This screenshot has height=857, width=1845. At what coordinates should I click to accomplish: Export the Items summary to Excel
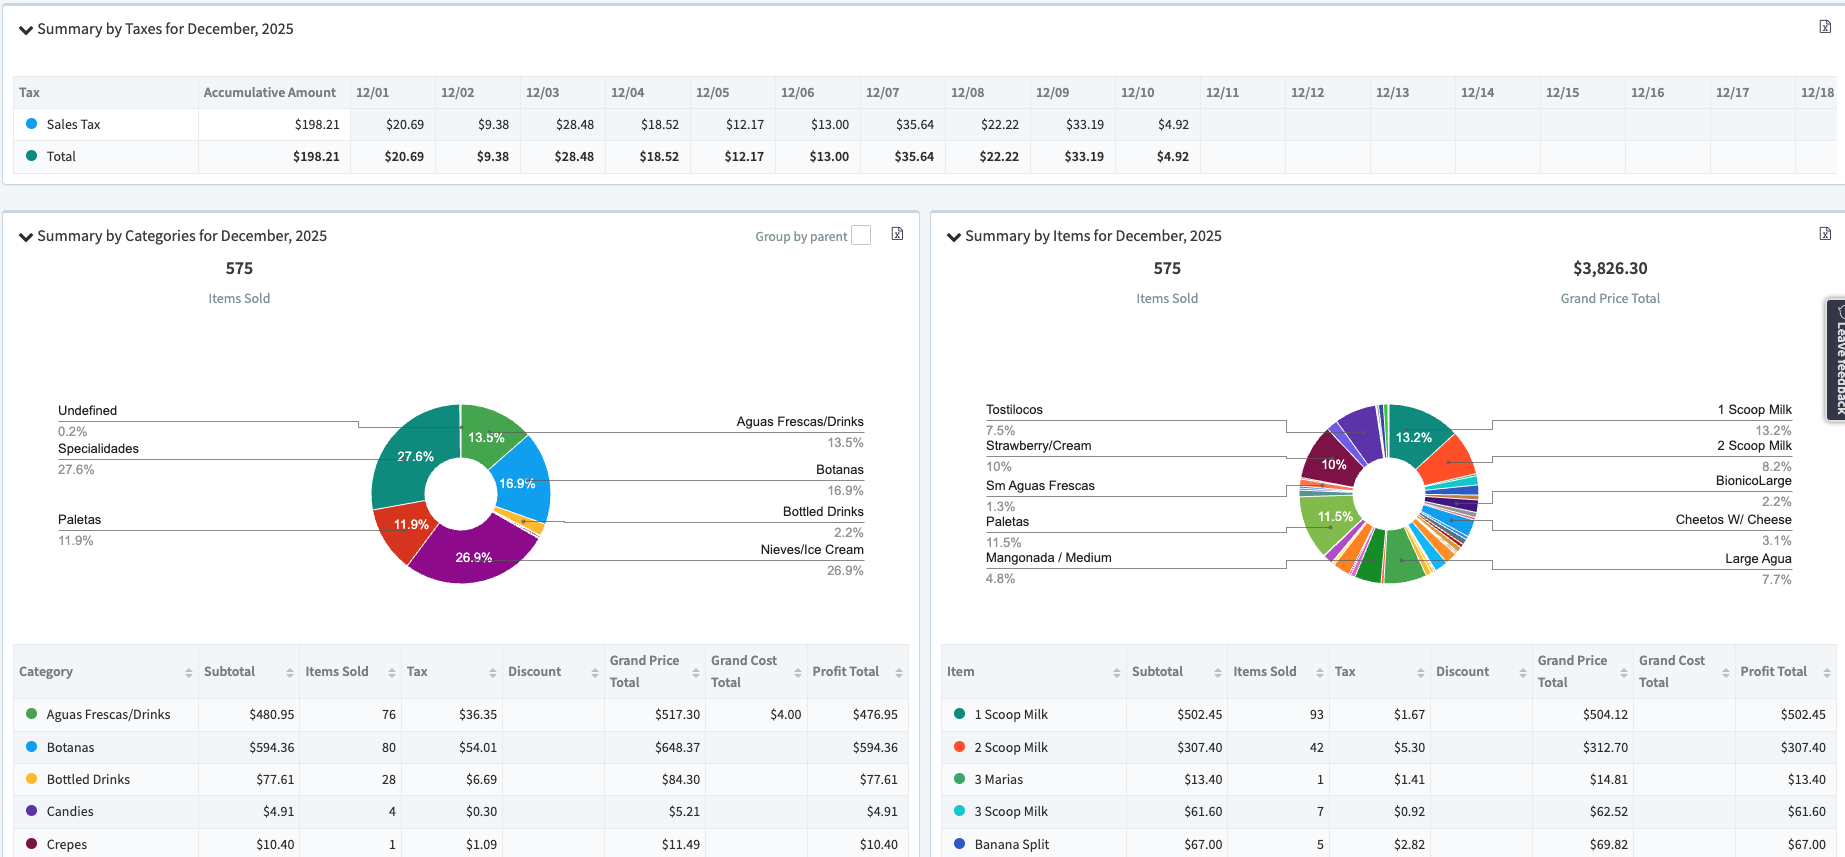[1824, 234]
